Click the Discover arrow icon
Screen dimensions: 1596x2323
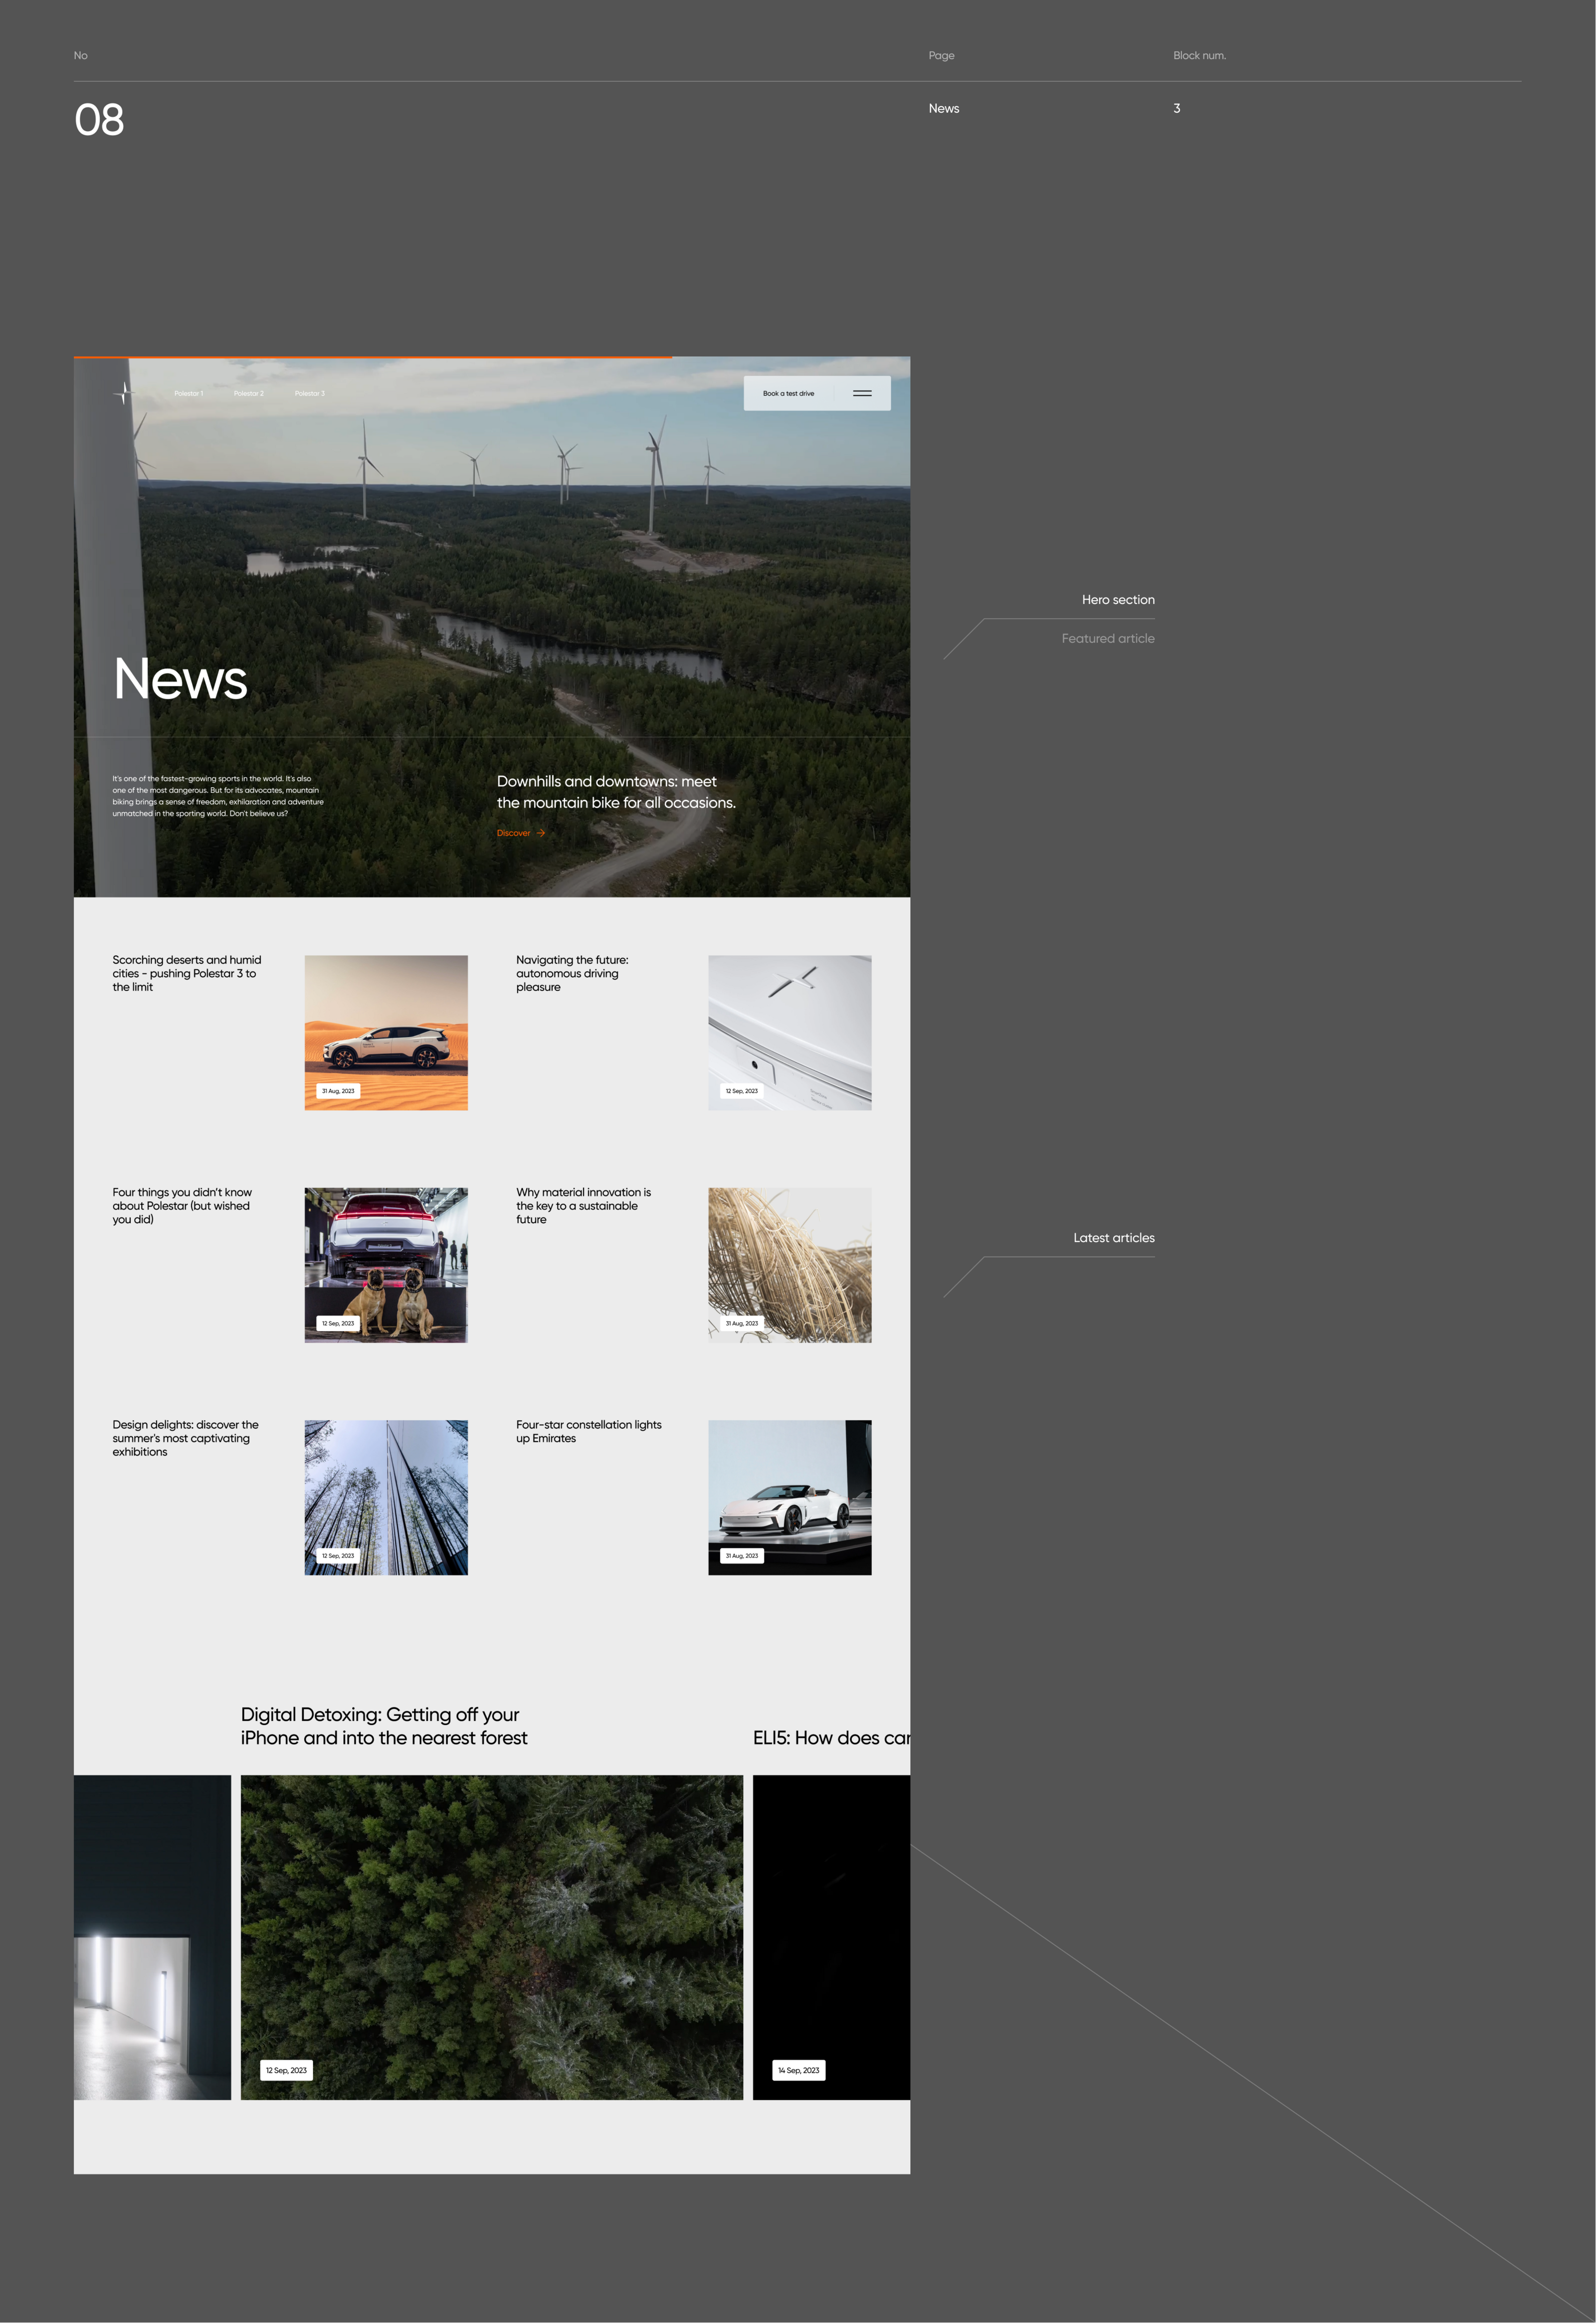click(541, 833)
